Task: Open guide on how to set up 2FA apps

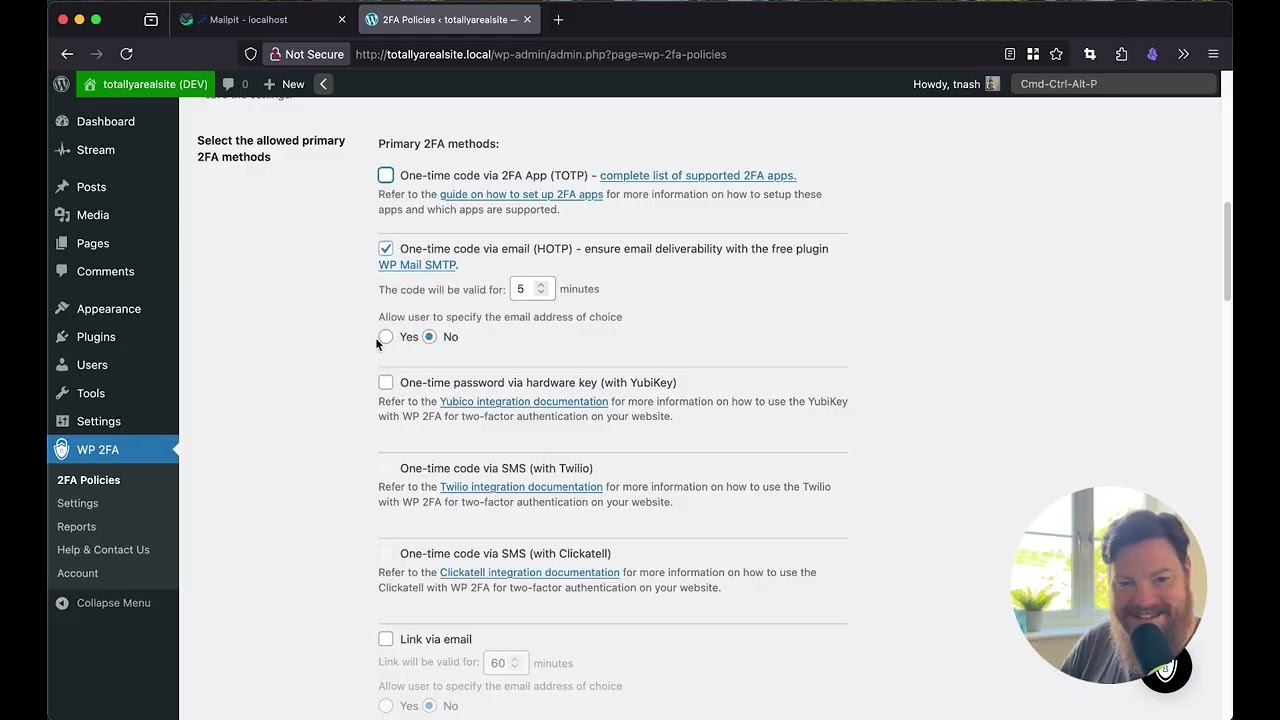Action: point(521,194)
